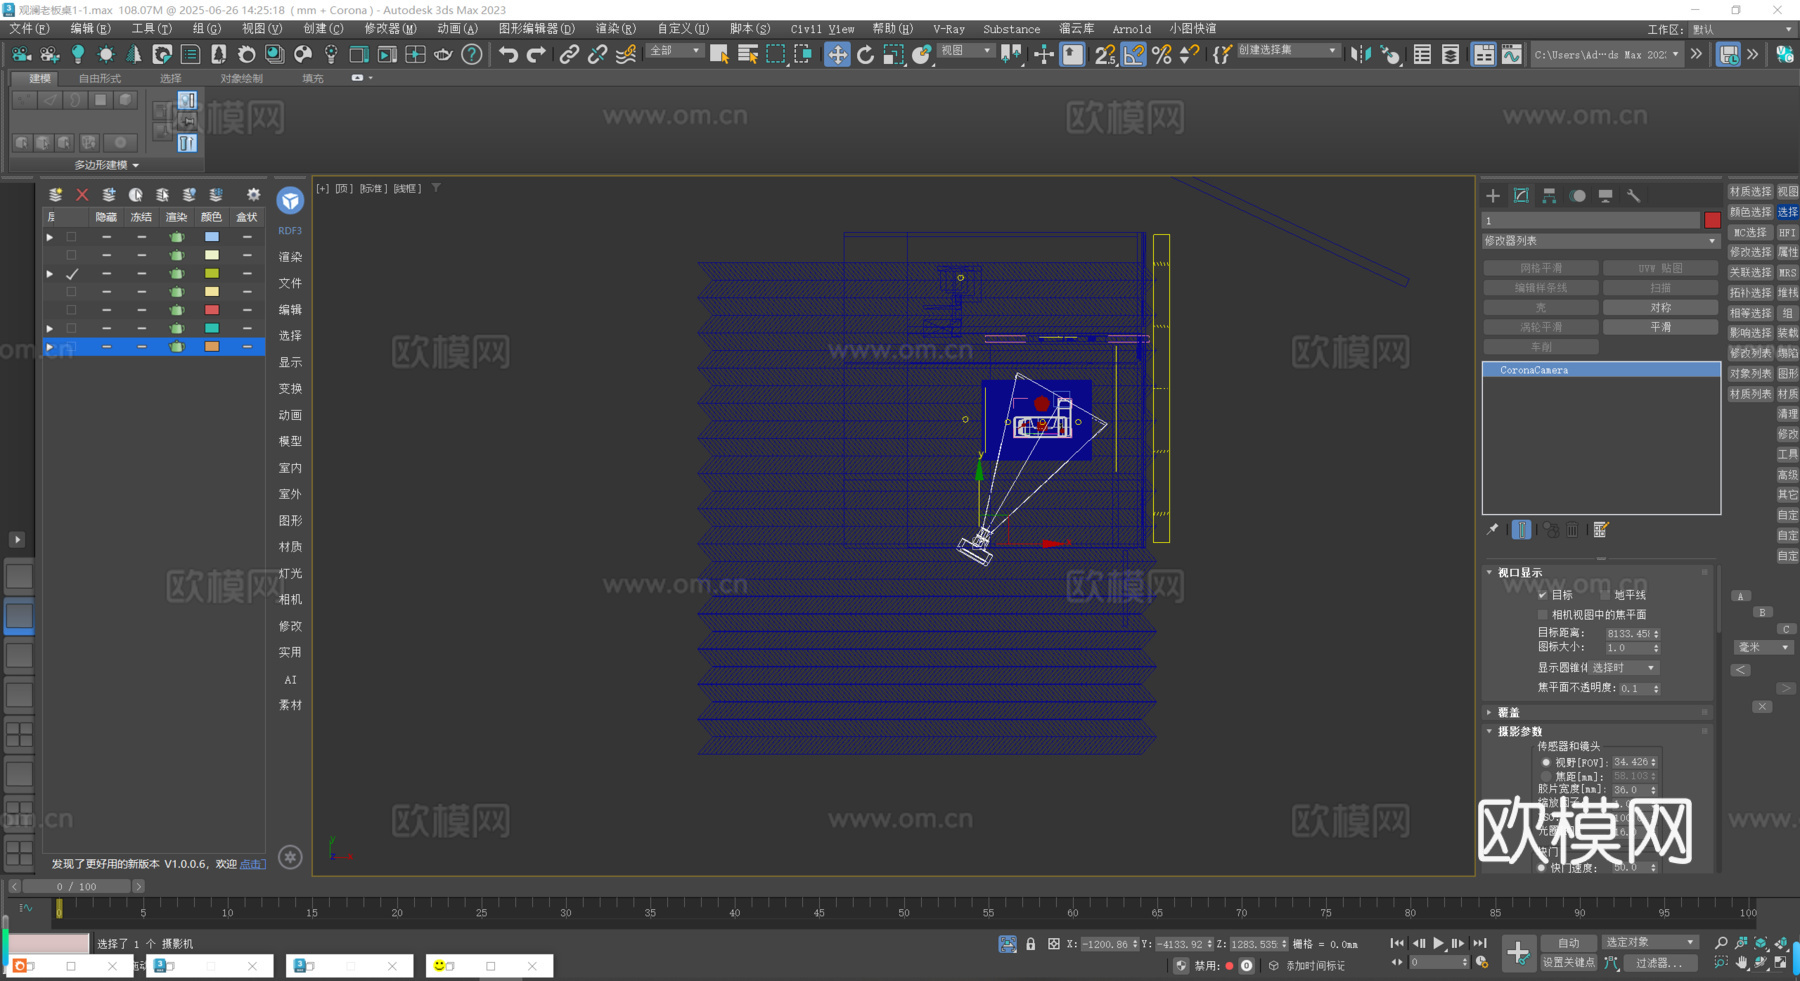Activate the Select and Rotate tool

866,54
